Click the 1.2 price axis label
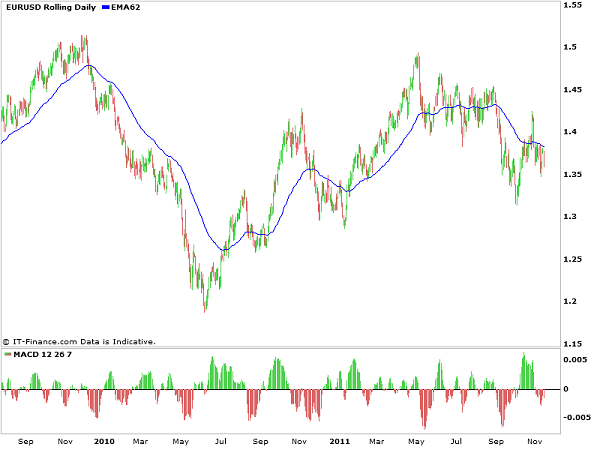 (x=570, y=301)
